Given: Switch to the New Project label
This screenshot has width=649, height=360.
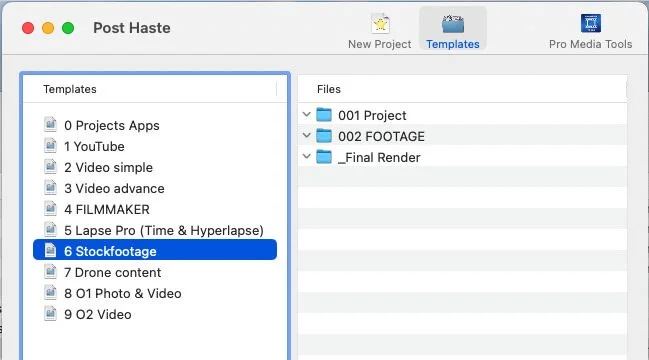Looking at the screenshot, I should (380, 44).
